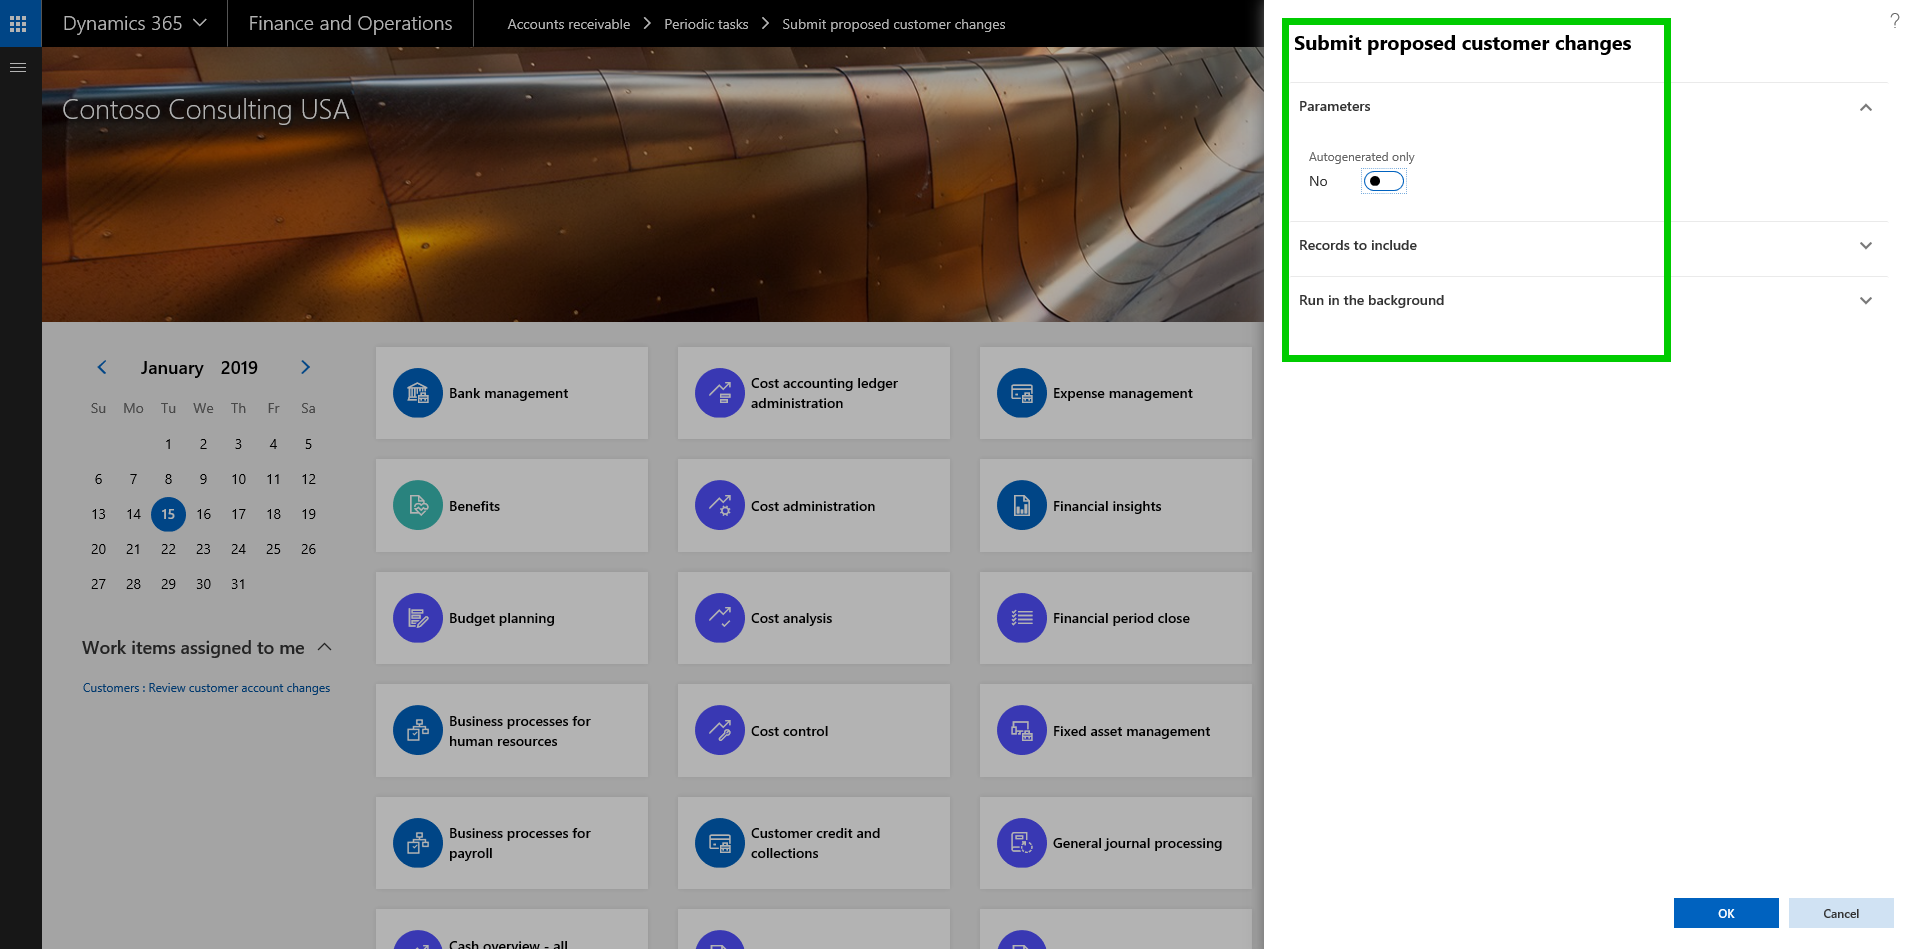This screenshot has width=1911, height=949.
Task: Toggle the Autogenerated only switch
Action: click(1384, 181)
